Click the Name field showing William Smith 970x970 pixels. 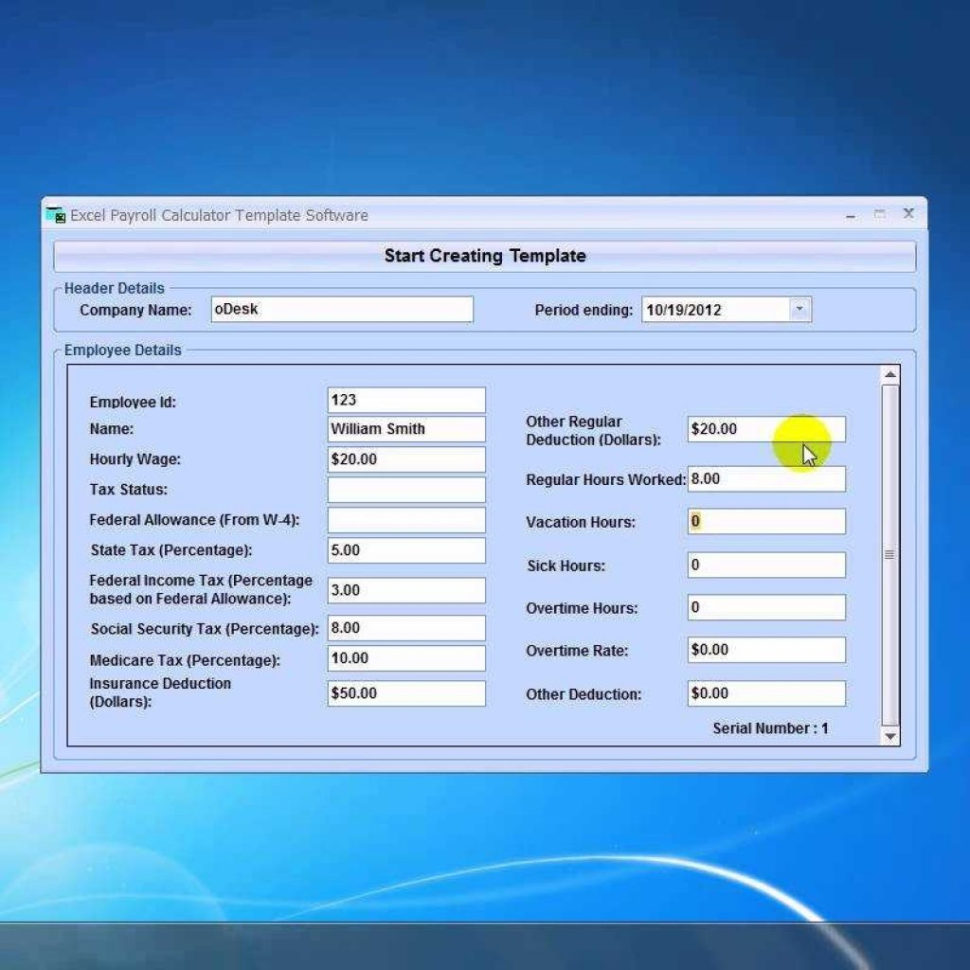(x=405, y=429)
